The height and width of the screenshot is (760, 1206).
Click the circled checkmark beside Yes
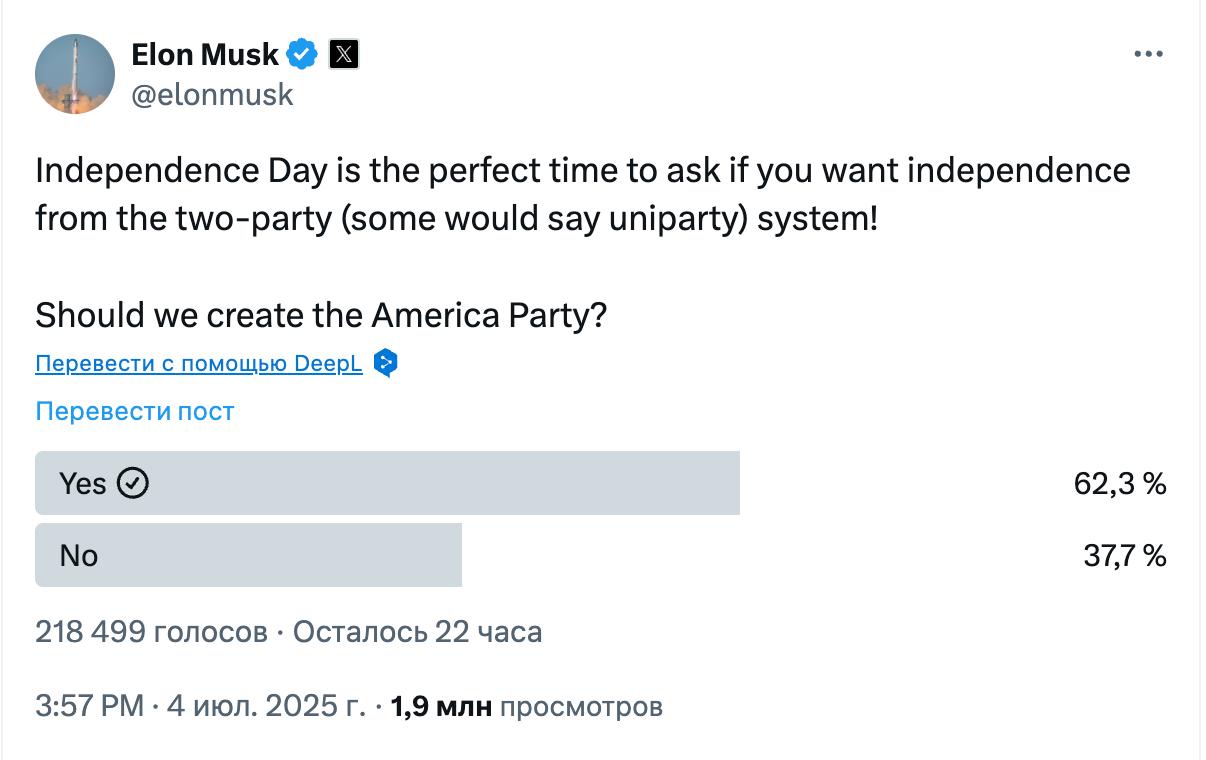point(133,484)
